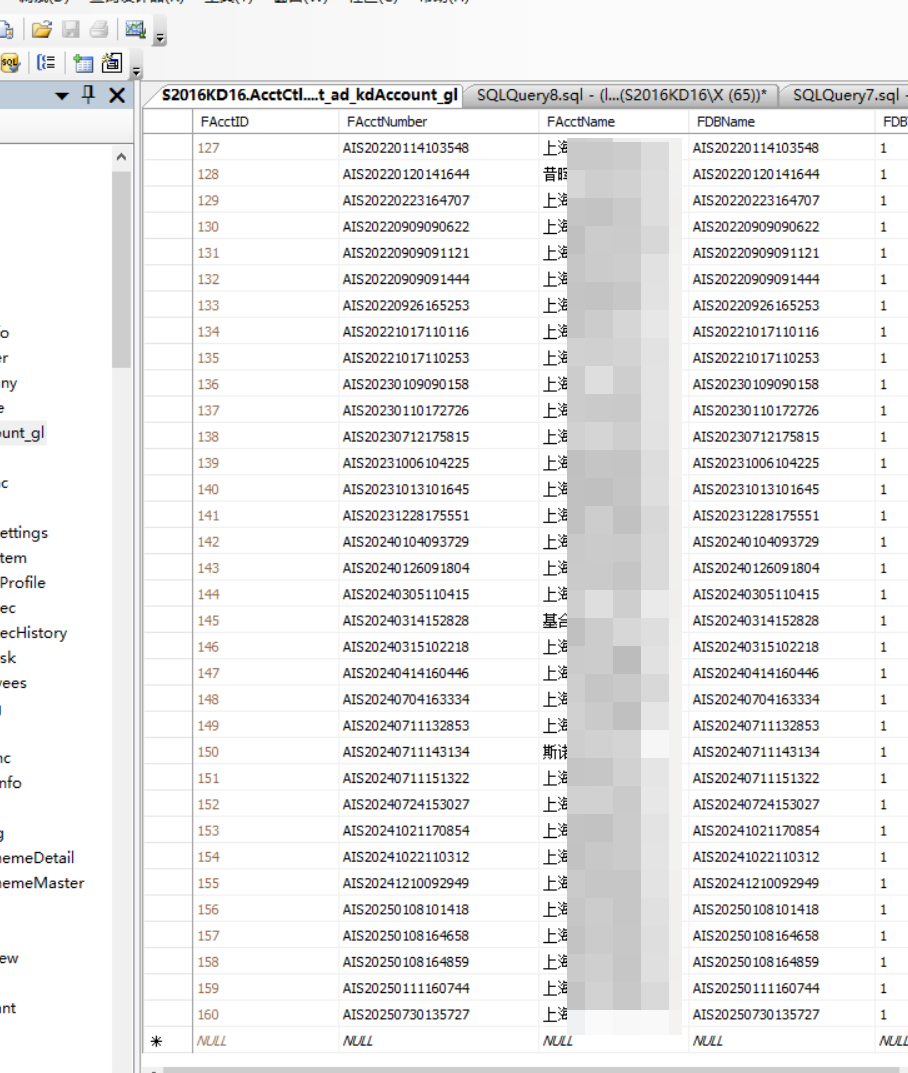Click the Print icon in toolbar

[98, 30]
